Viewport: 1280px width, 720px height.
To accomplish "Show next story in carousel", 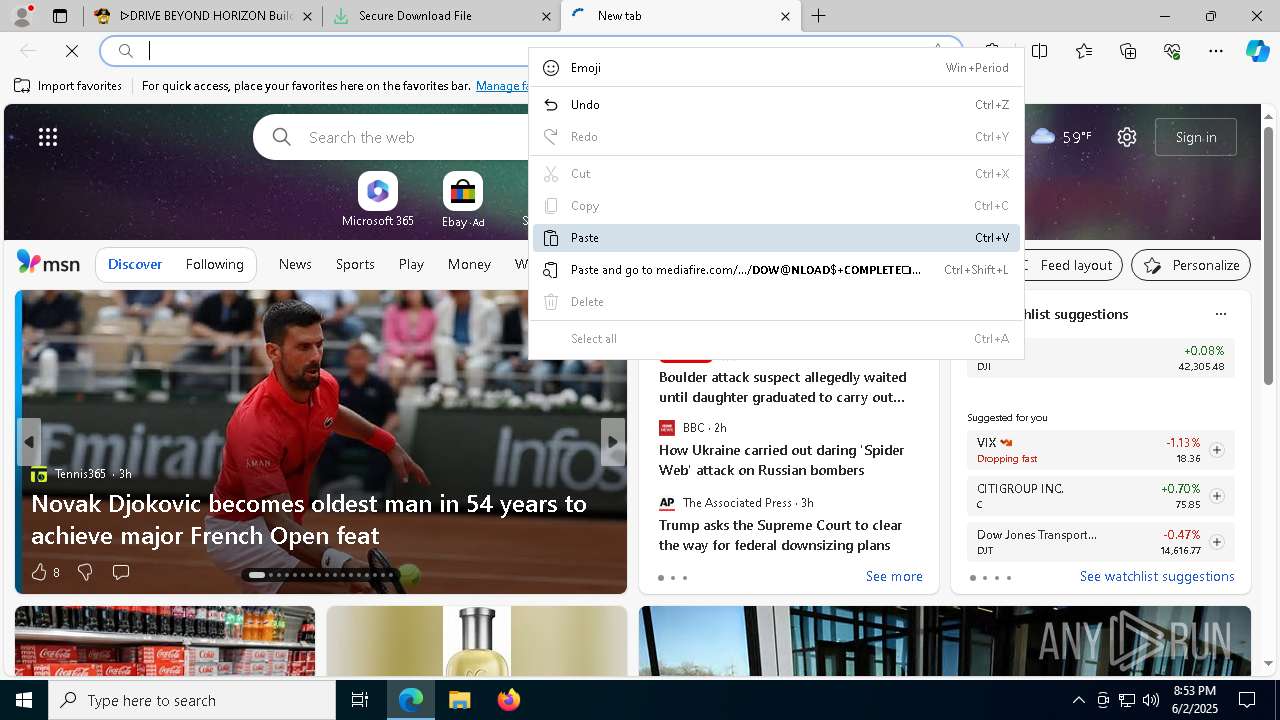I will point(613,442).
